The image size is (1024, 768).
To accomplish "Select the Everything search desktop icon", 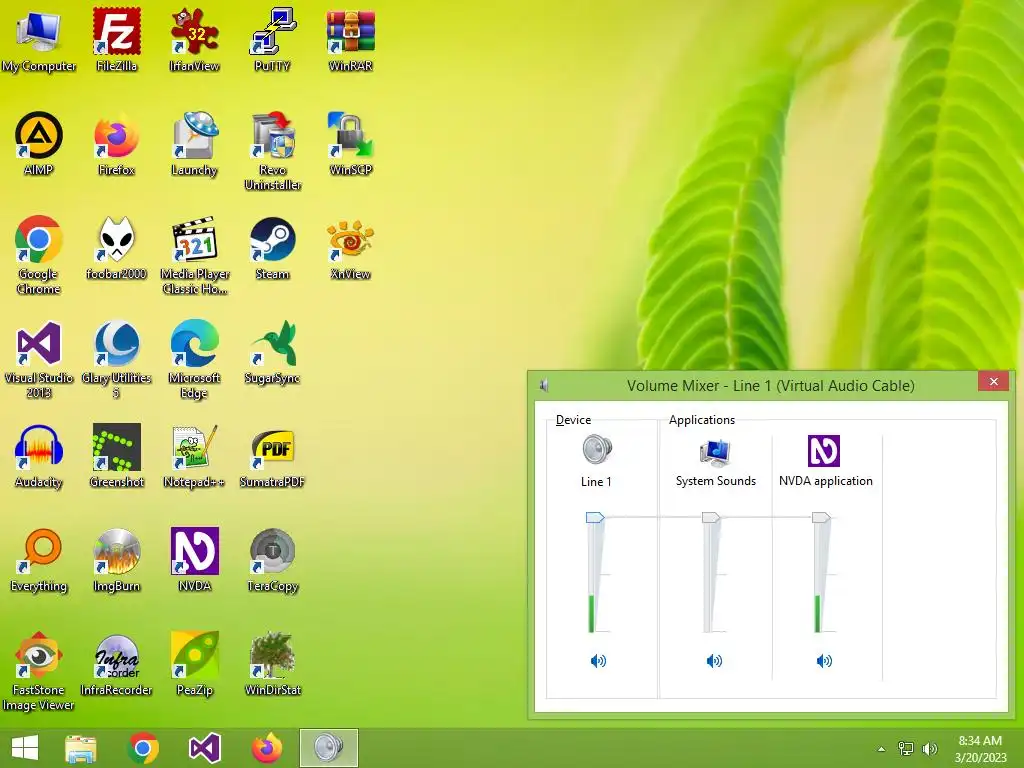I will coord(39,560).
